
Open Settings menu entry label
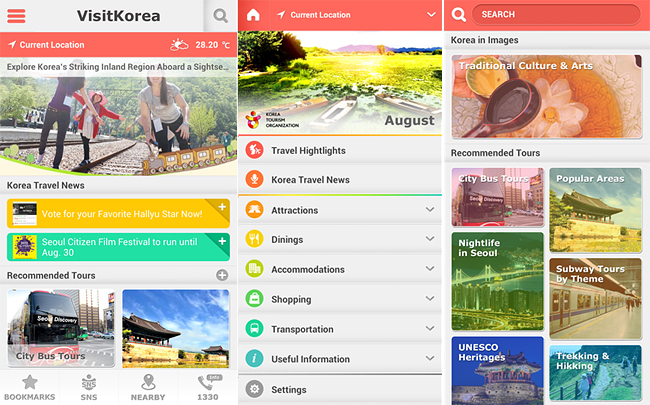289,390
